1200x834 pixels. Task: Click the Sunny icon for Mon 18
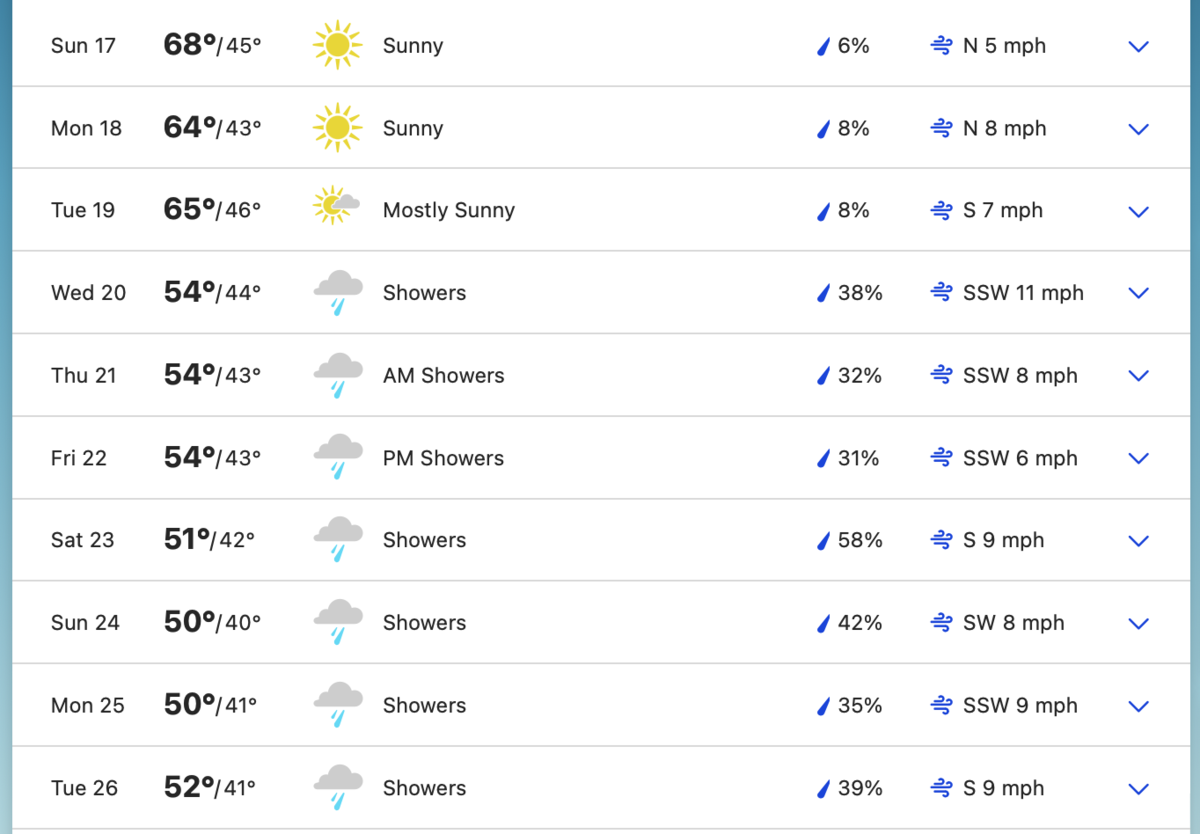[x=337, y=128]
